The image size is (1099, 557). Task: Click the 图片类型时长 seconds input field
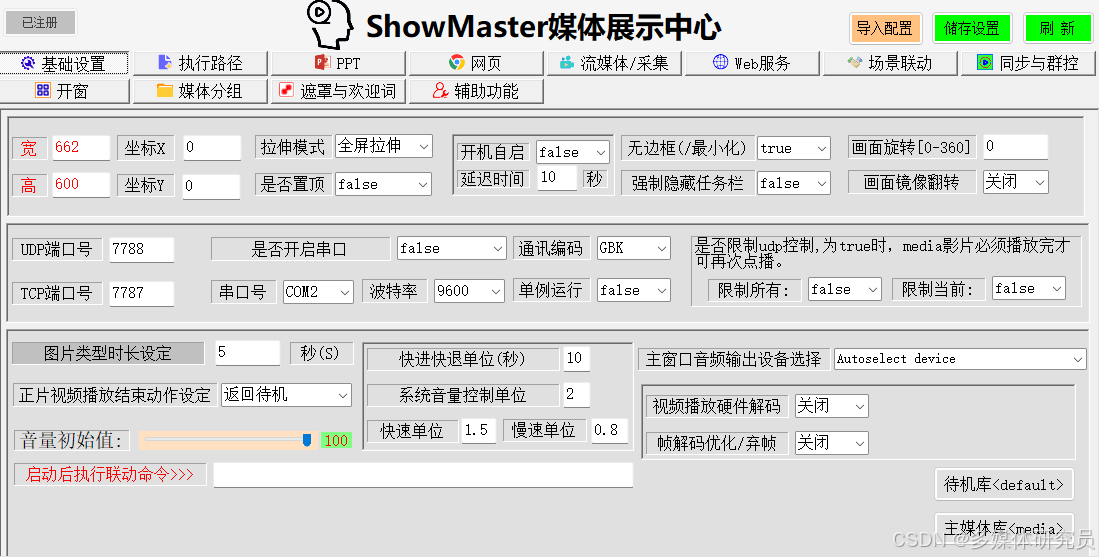pyautogui.click(x=247, y=353)
